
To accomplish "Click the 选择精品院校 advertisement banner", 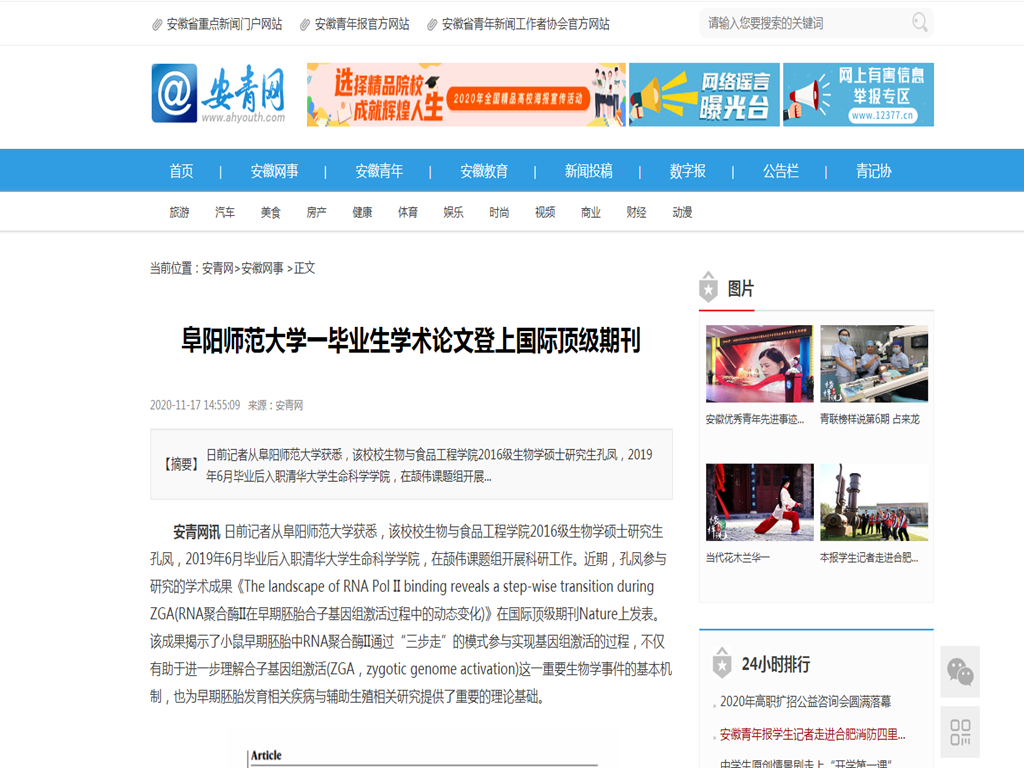I will tap(466, 95).
